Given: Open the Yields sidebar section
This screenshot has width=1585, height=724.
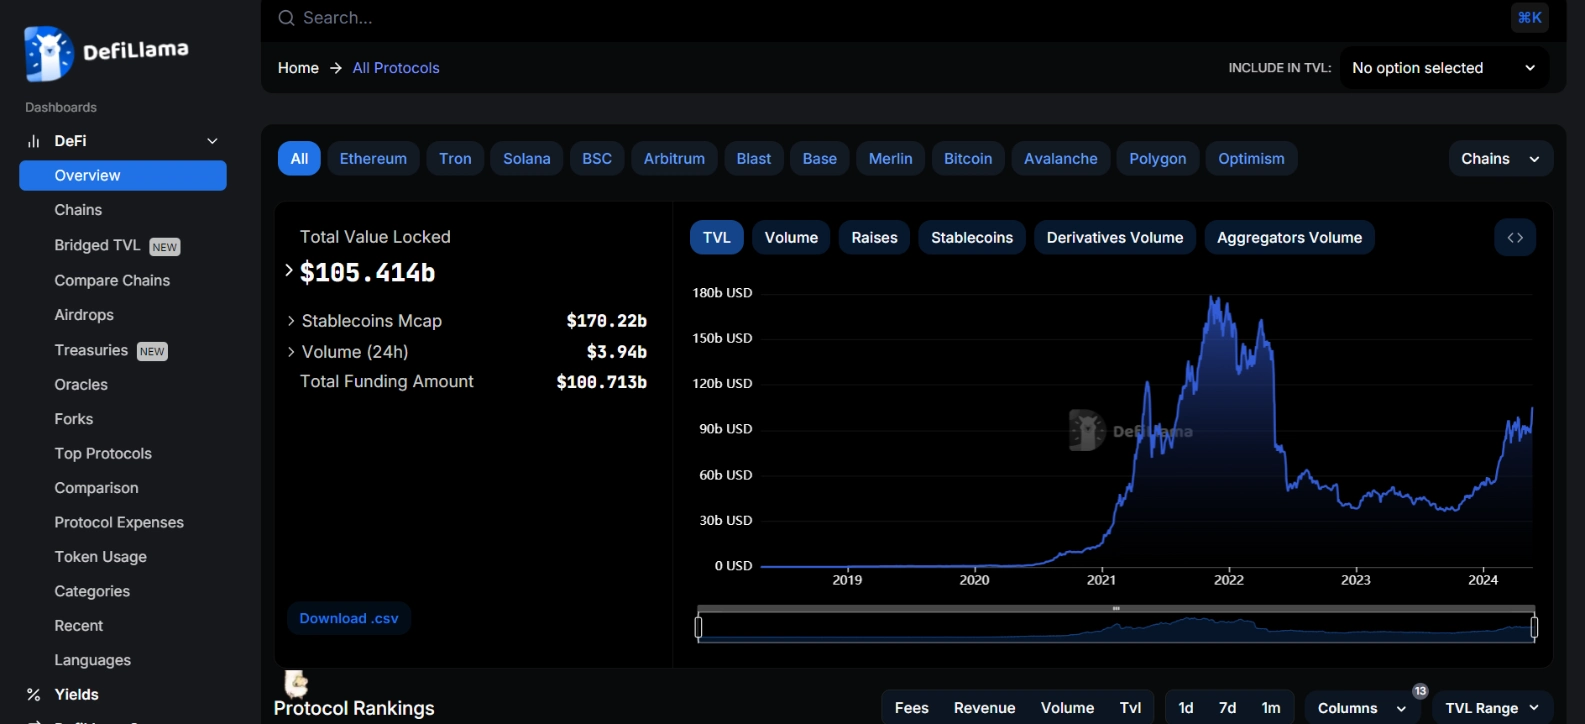Looking at the screenshot, I should click(76, 694).
